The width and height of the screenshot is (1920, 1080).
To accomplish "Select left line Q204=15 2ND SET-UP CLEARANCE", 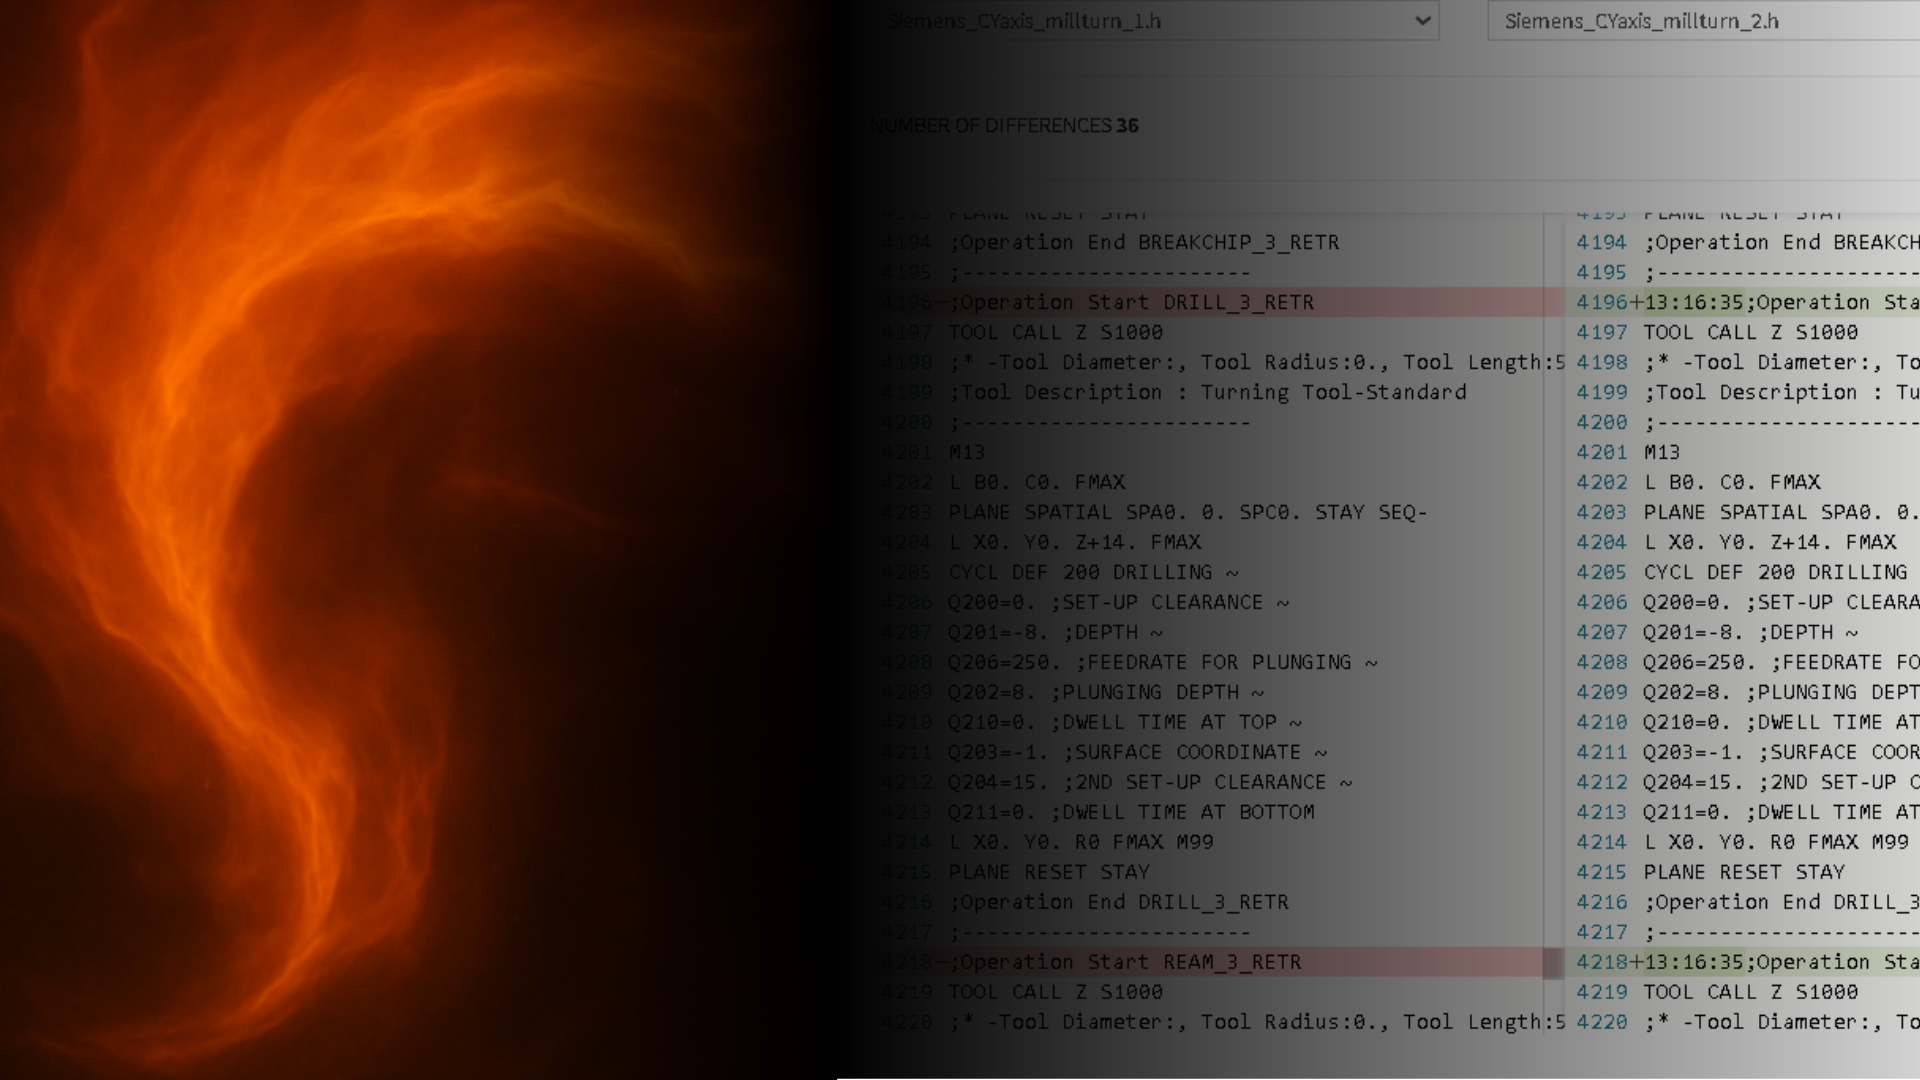I will point(1149,782).
